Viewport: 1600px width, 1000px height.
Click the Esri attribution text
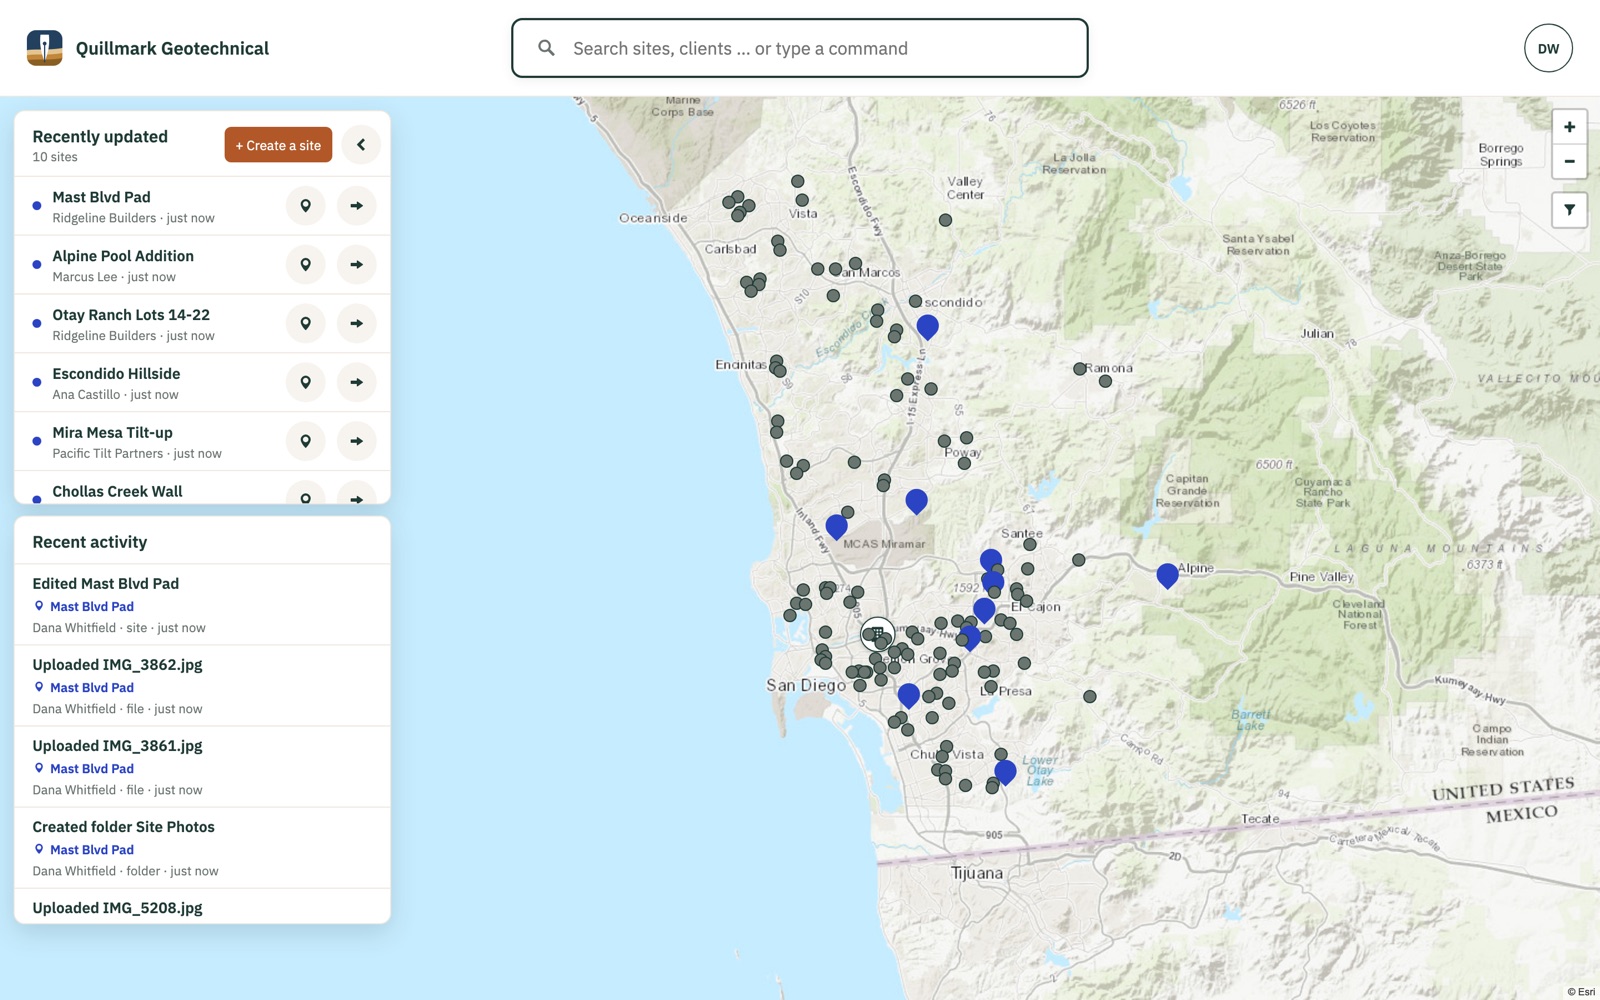[x=1581, y=992]
